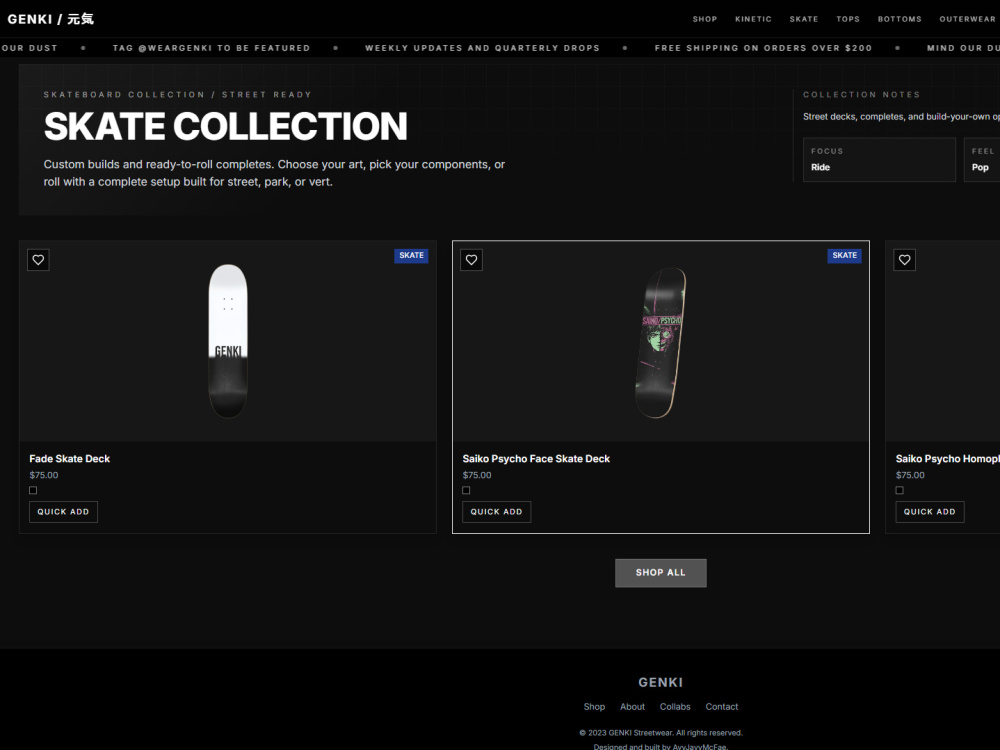Click the footer GENKI brand name

pyautogui.click(x=660, y=682)
